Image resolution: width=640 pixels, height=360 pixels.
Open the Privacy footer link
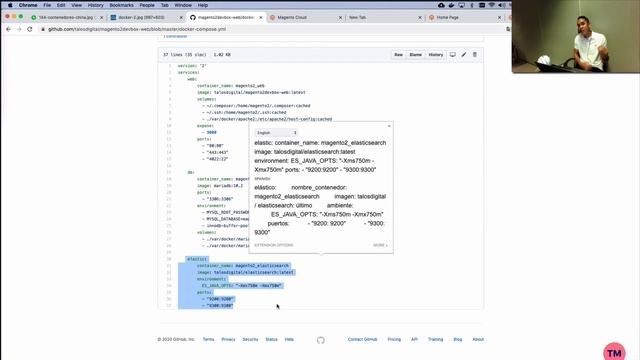228,340
